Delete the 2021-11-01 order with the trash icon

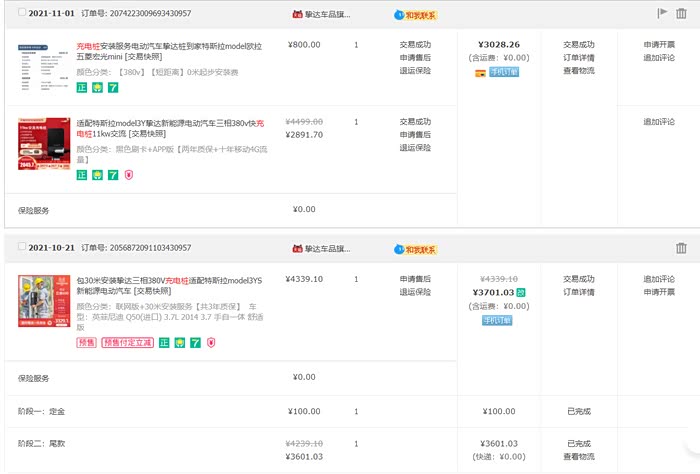(x=681, y=13)
